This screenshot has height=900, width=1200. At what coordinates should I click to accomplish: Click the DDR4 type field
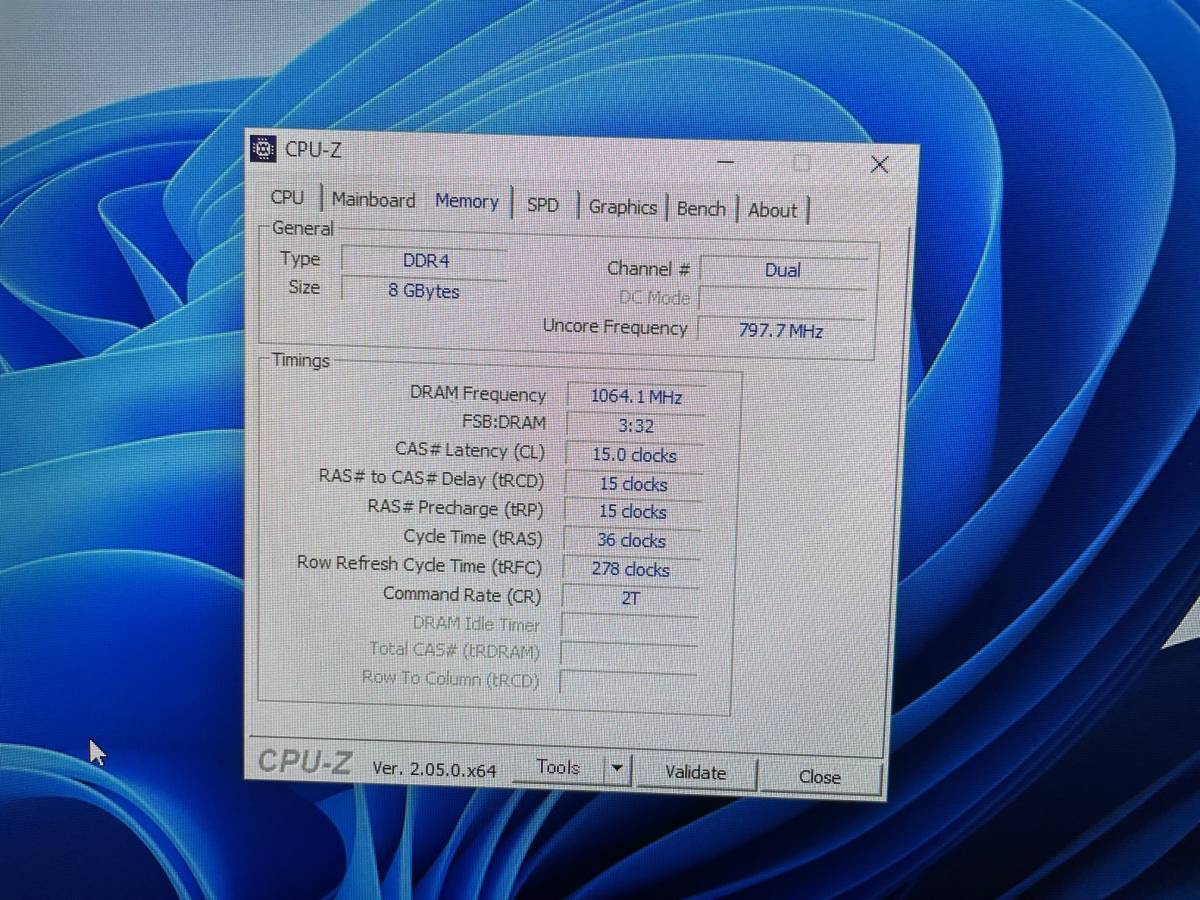[x=425, y=260]
